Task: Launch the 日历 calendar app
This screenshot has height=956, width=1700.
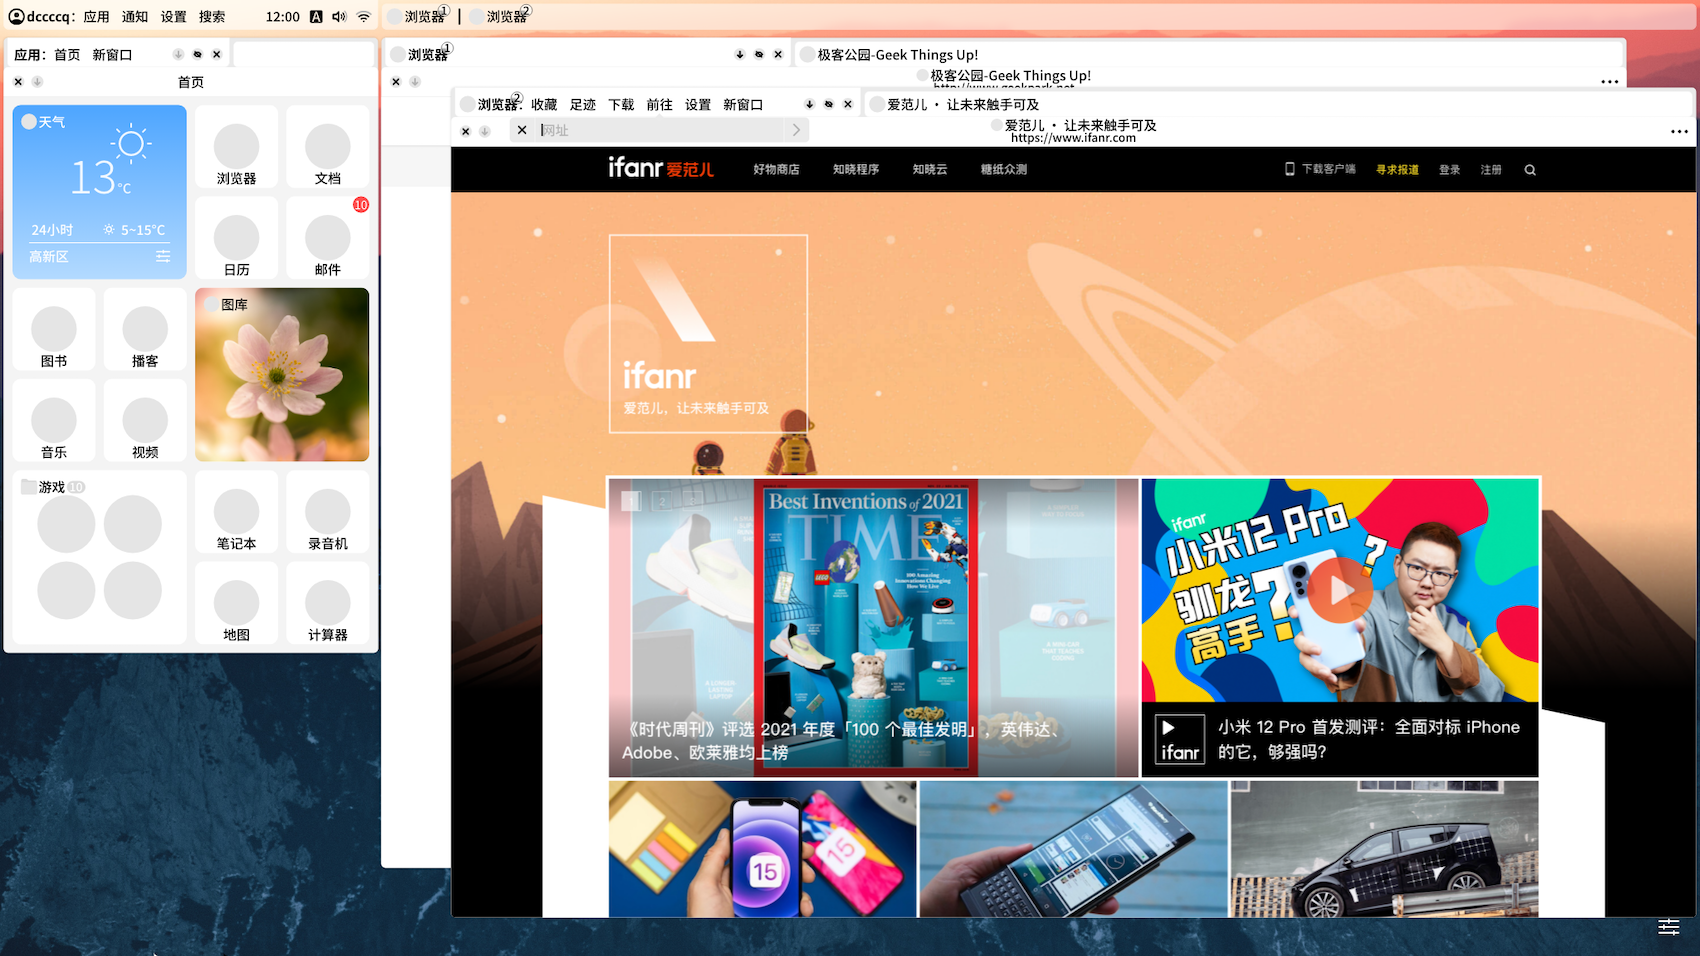Action: (x=236, y=238)
